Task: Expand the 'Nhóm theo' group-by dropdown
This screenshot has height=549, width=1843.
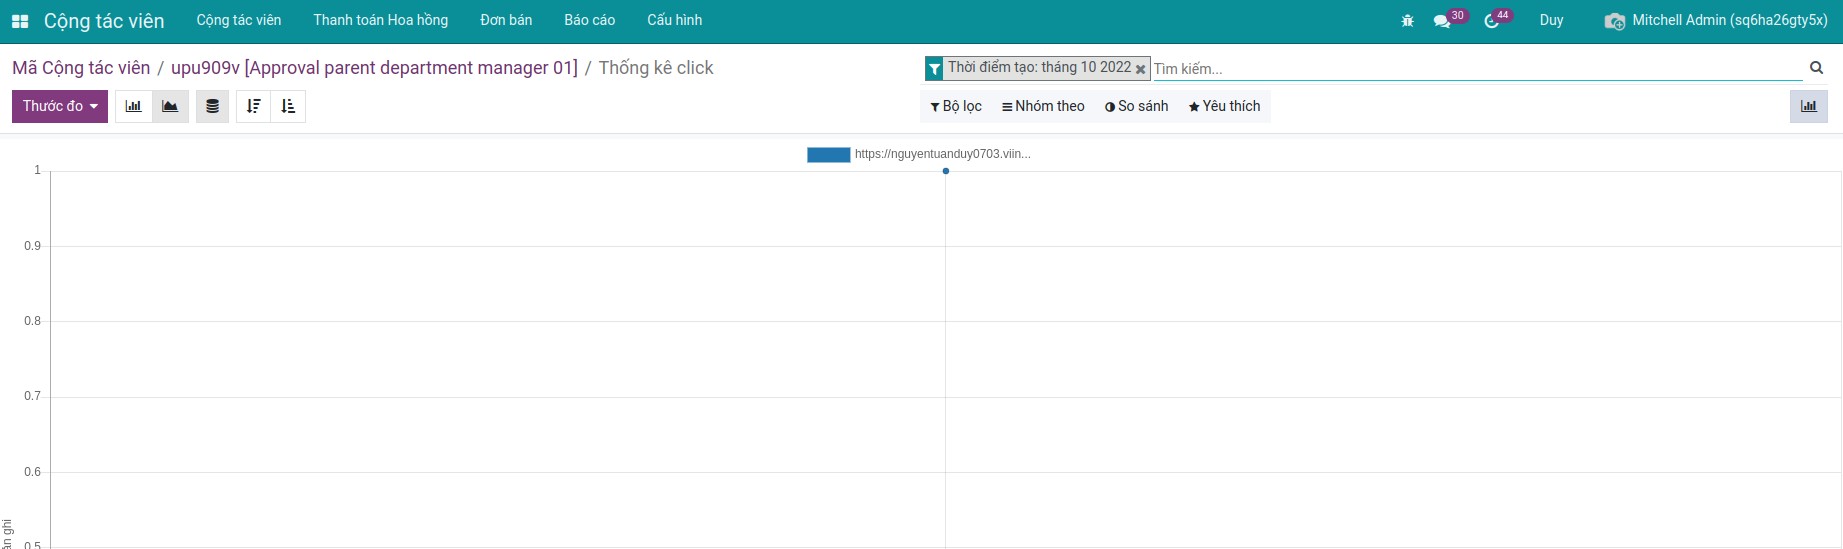Action: (1043, 106)
